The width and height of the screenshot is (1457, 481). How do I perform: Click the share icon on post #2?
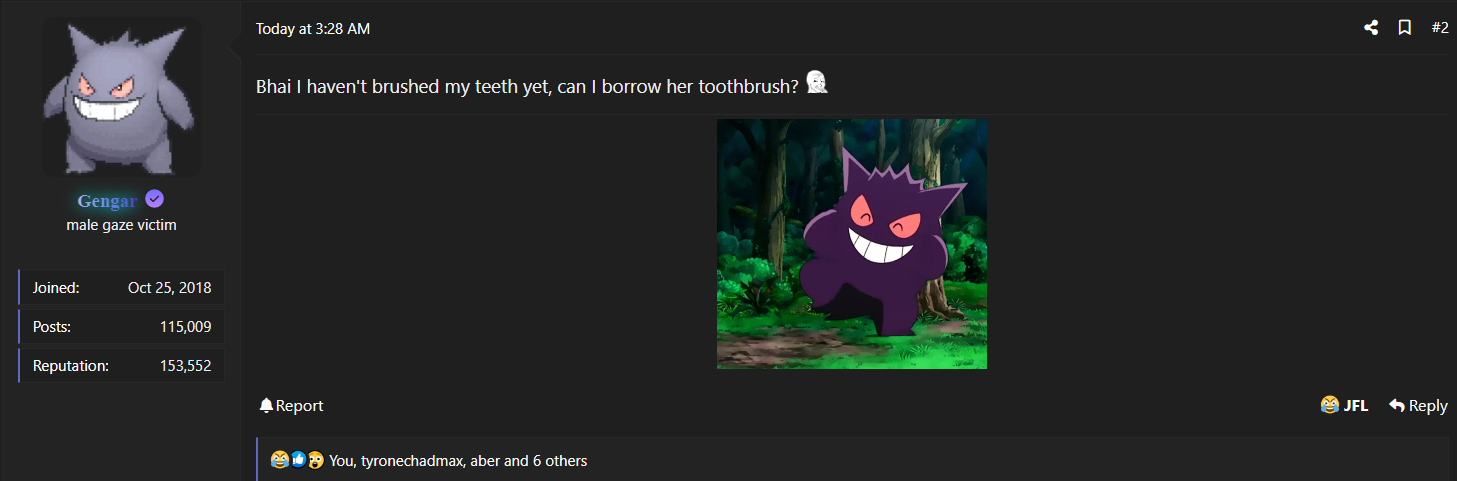click(1371, 28)
